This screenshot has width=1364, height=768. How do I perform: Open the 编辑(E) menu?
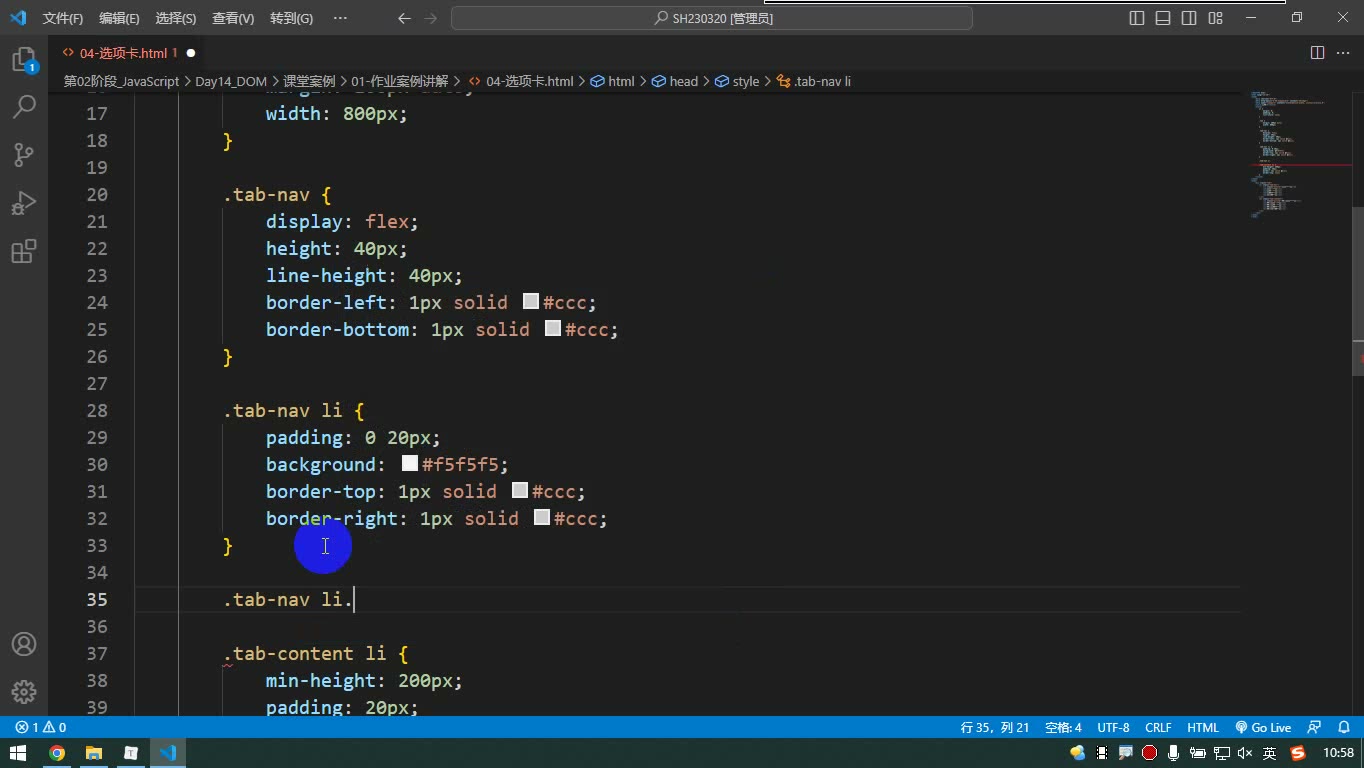119,18
